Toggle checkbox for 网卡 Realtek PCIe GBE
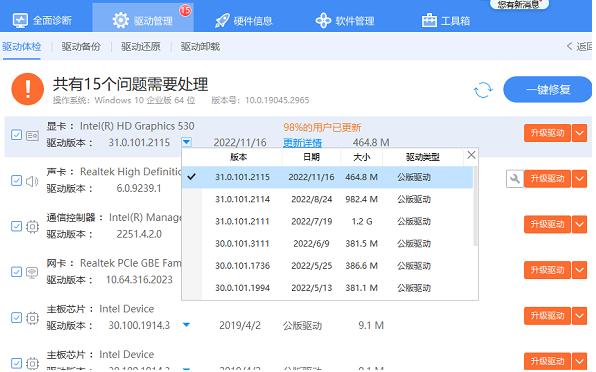 (16, 272)
